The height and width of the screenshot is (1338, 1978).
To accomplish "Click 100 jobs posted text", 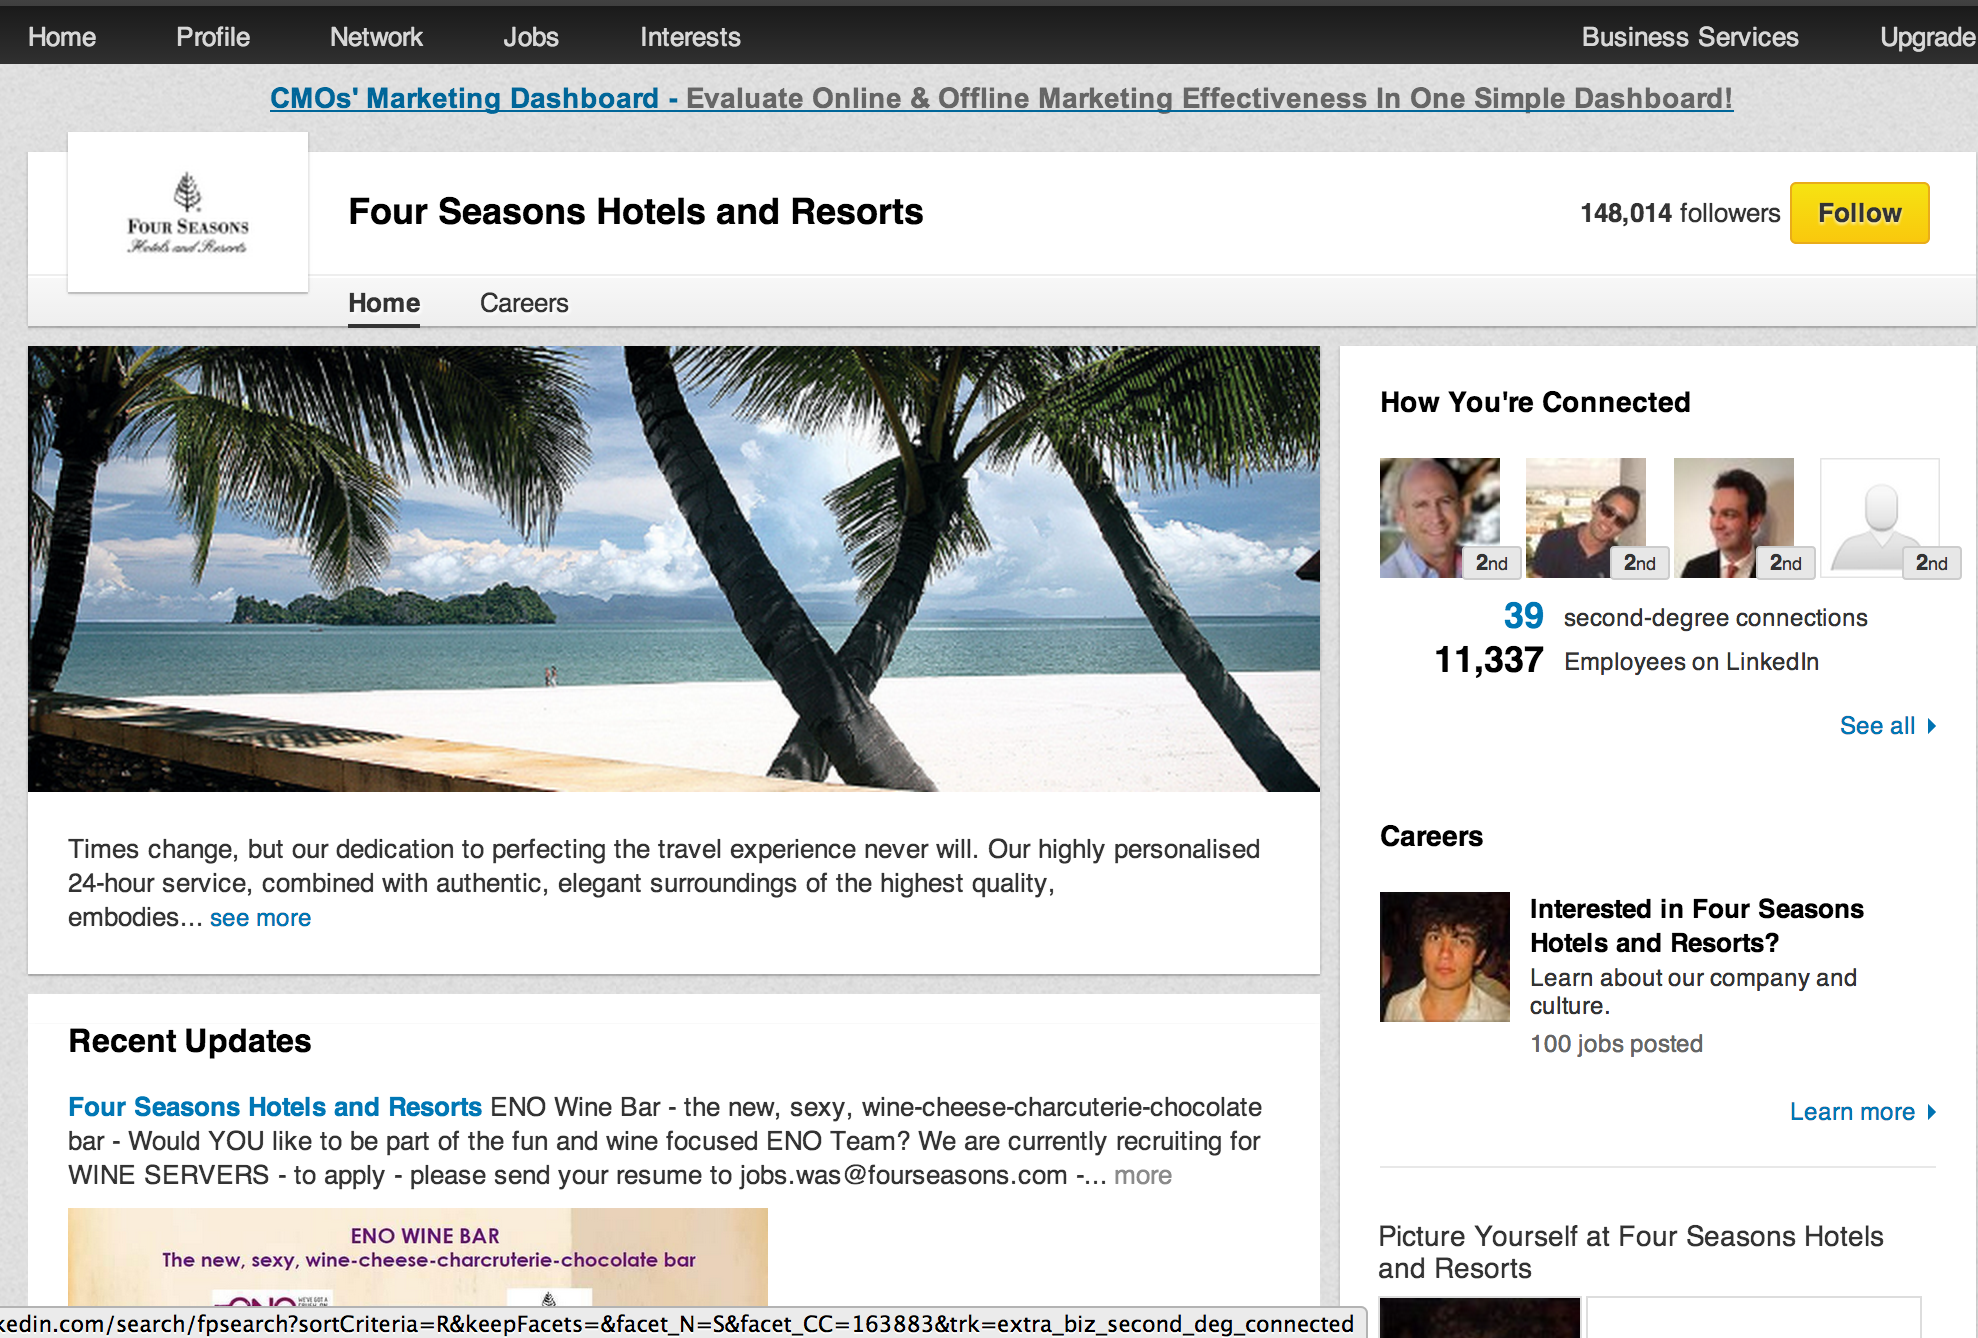I will click(x=1616, y=1044).
